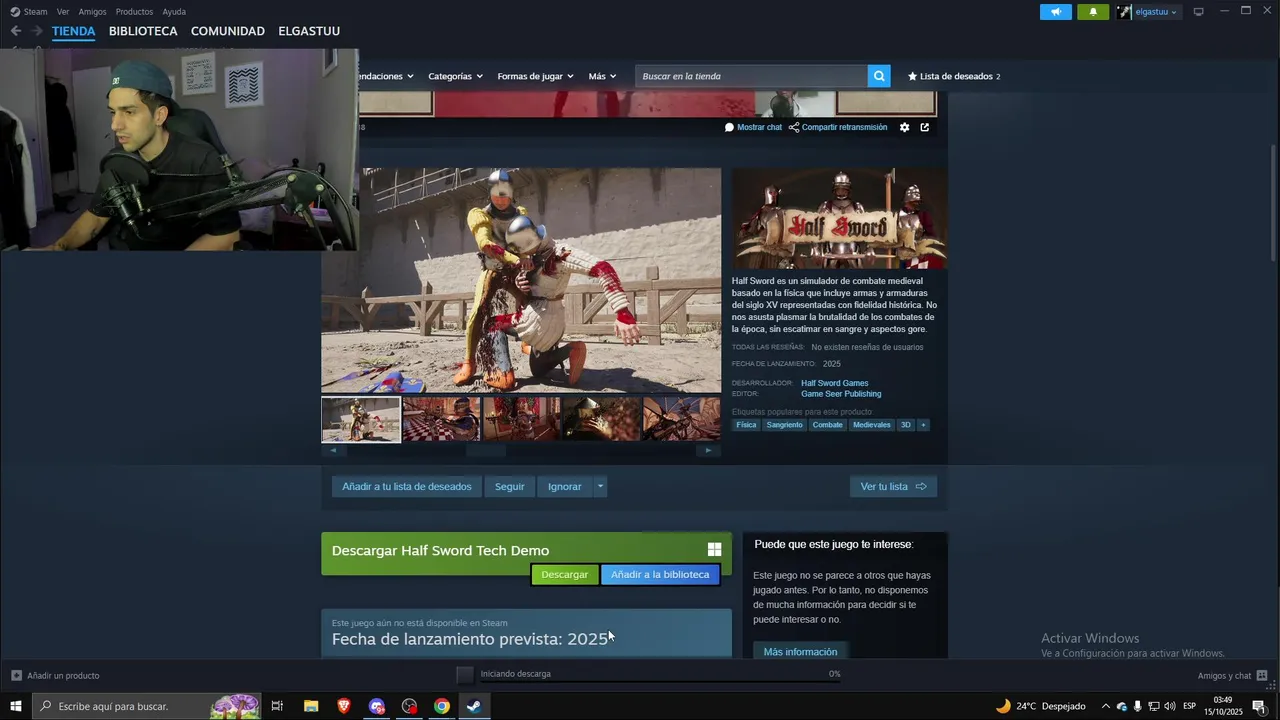Screen dimensions: 1280x720
Task: Switch to the BIBLIOTECA tab
Action: tap(143, 31)
